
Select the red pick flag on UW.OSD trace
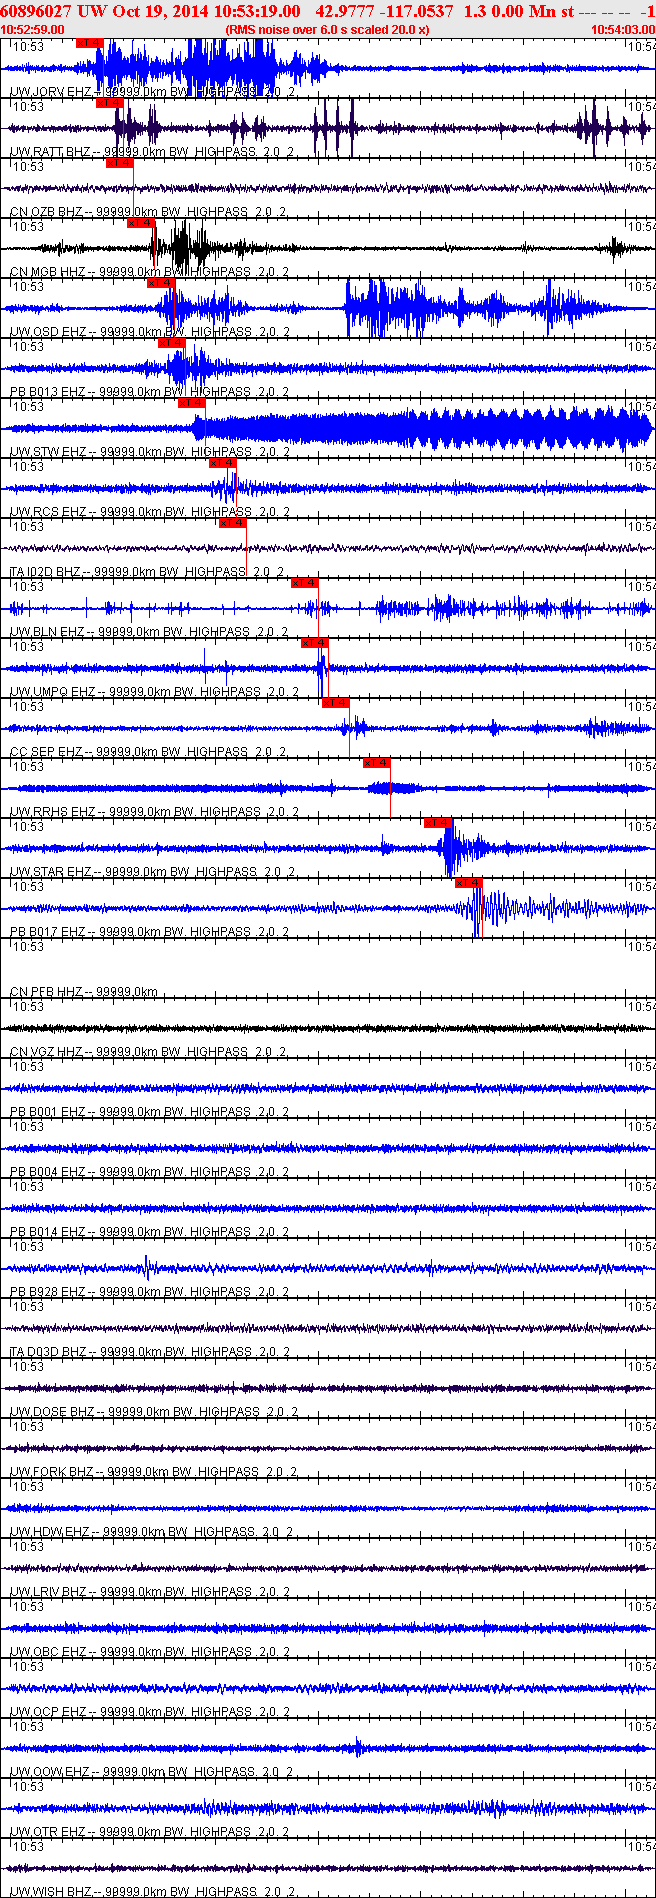pyautogui.click(x=161, y=283)
